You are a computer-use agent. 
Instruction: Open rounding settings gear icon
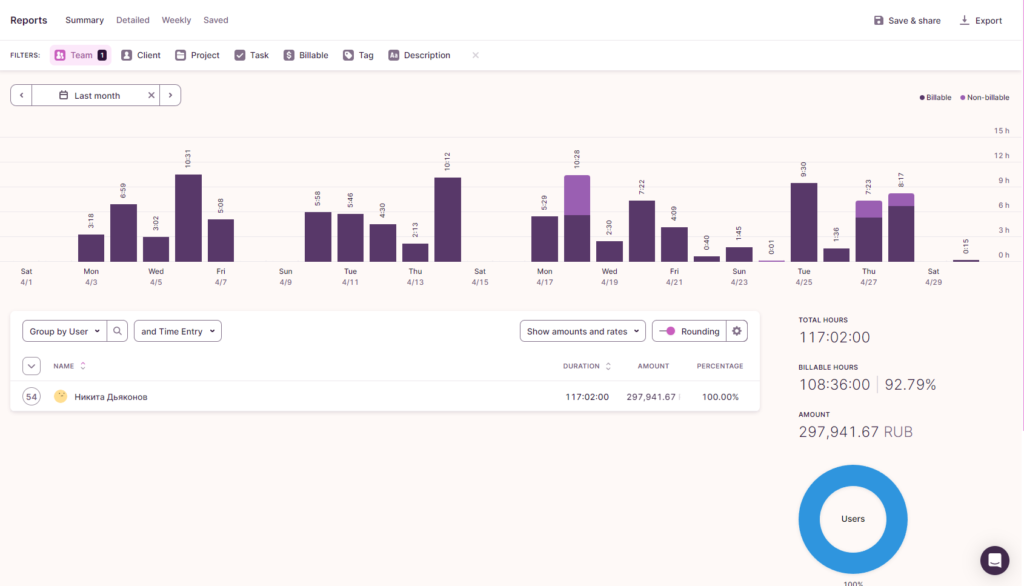[x=737, y=331]
